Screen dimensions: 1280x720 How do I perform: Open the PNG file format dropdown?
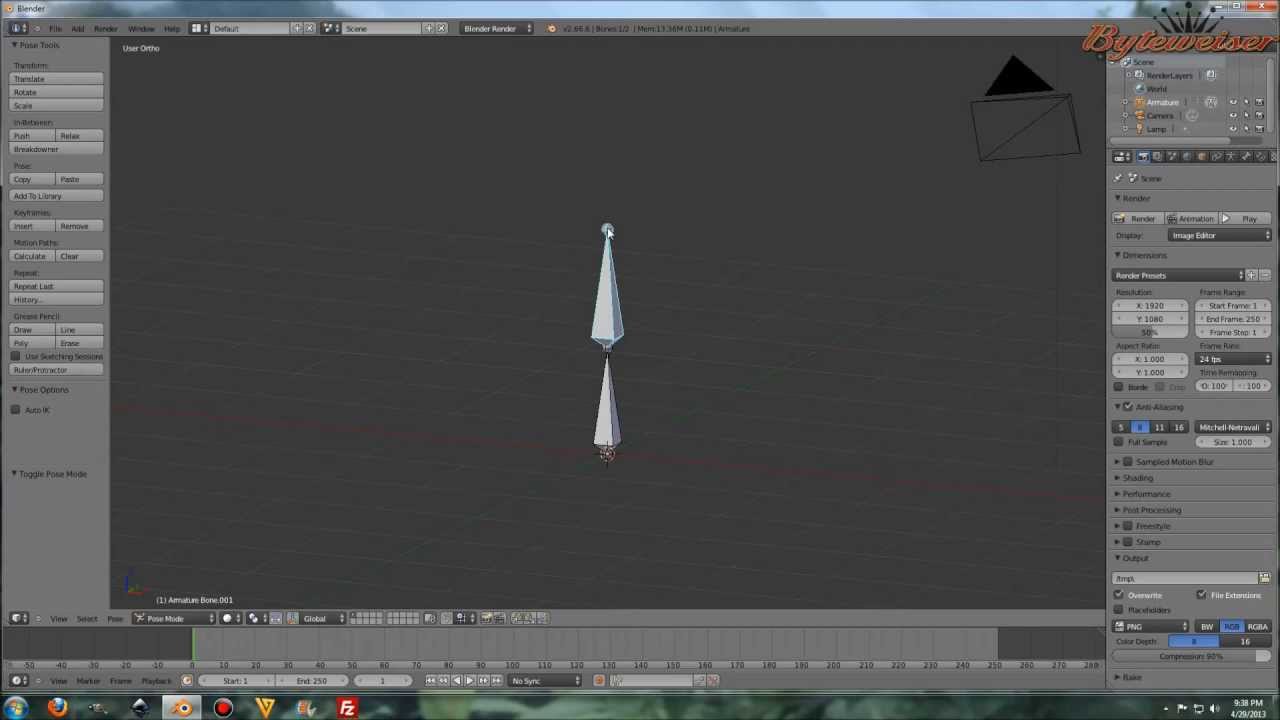pos(1151,627)
